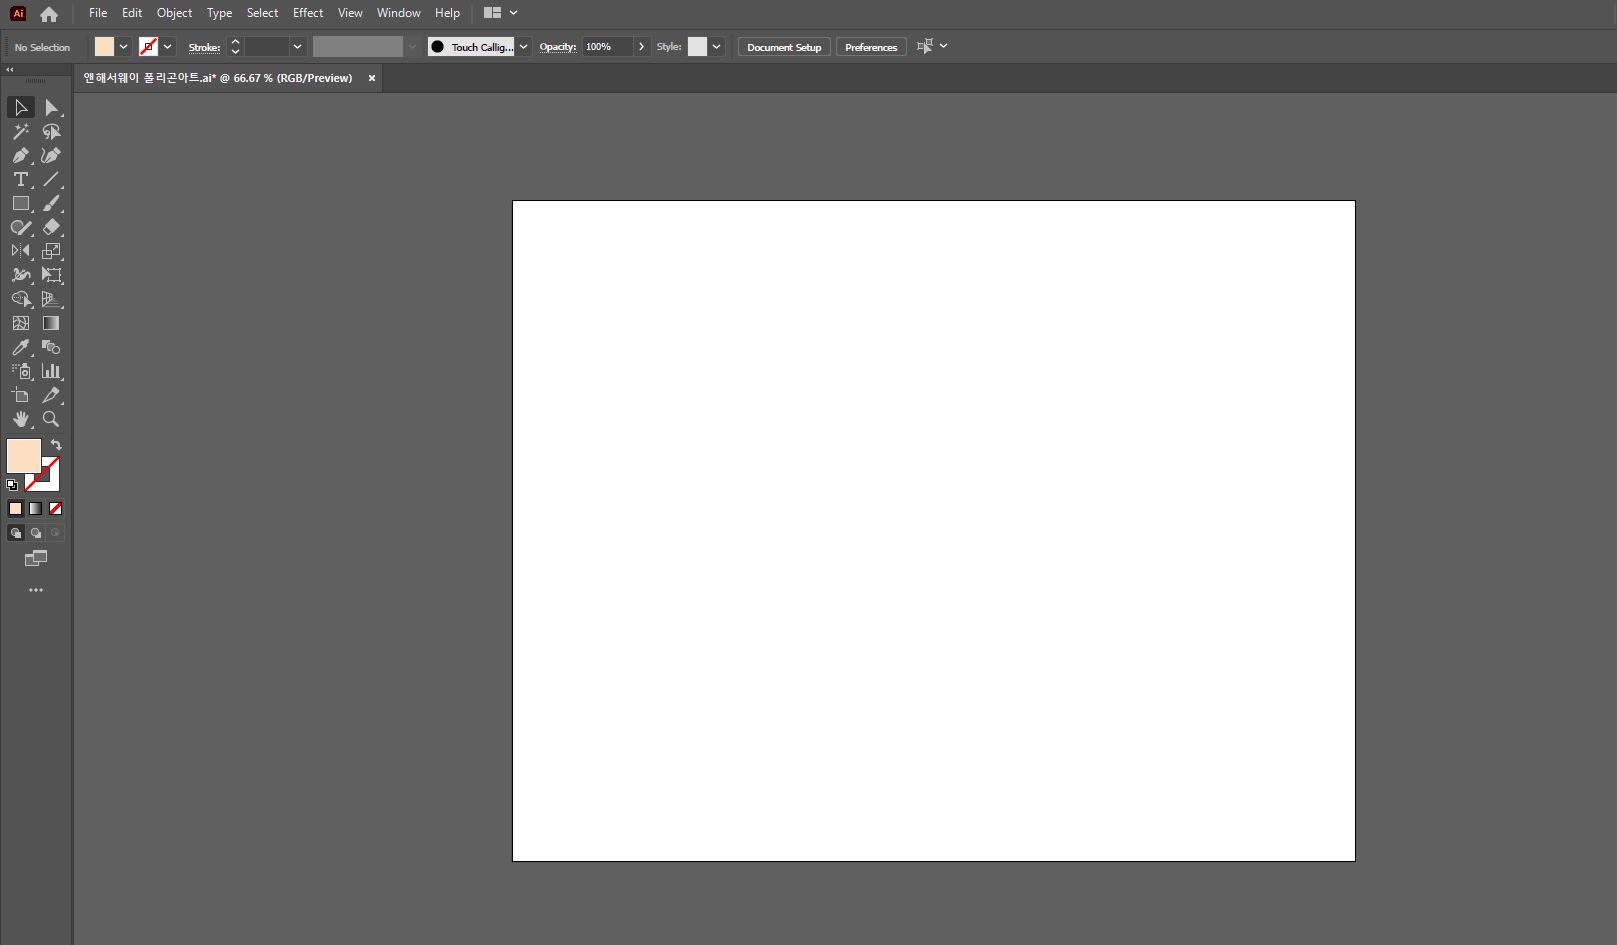
Task: Set paint type to Gradient
Action: pos(35,509)
